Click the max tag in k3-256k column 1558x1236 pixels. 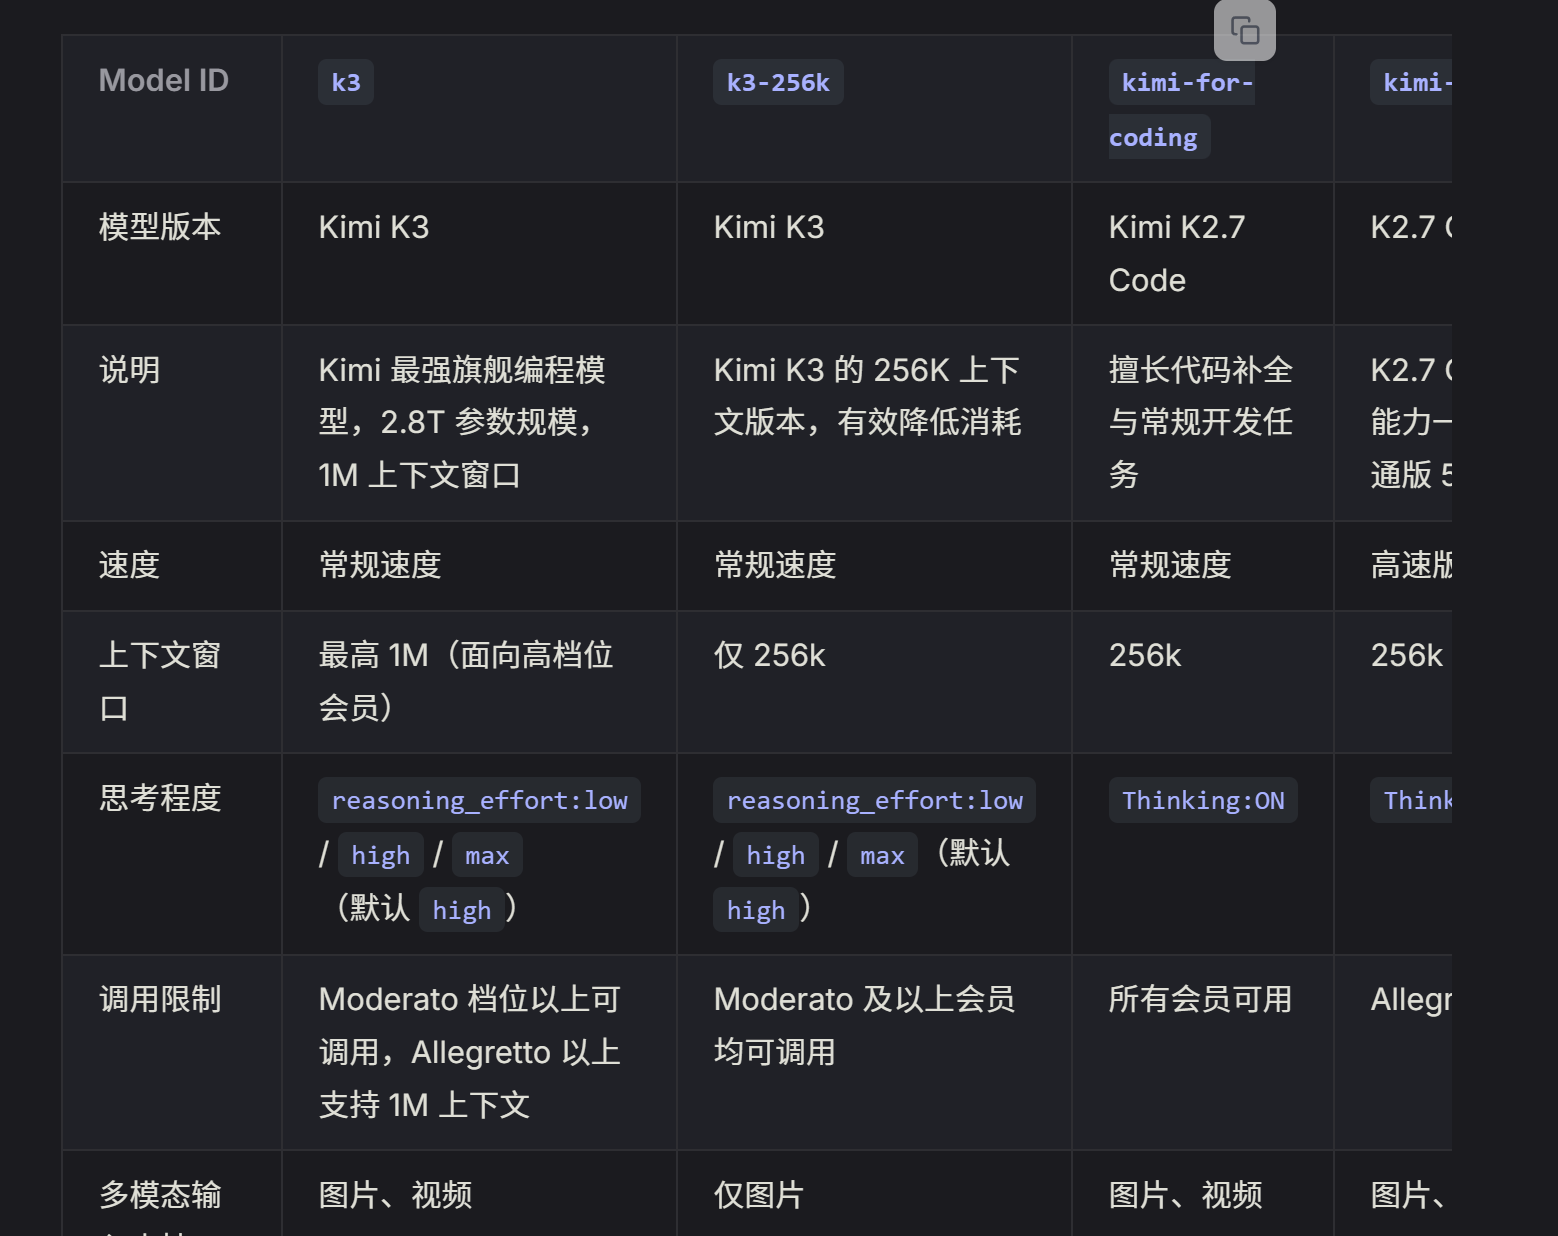tap(882, 855)
